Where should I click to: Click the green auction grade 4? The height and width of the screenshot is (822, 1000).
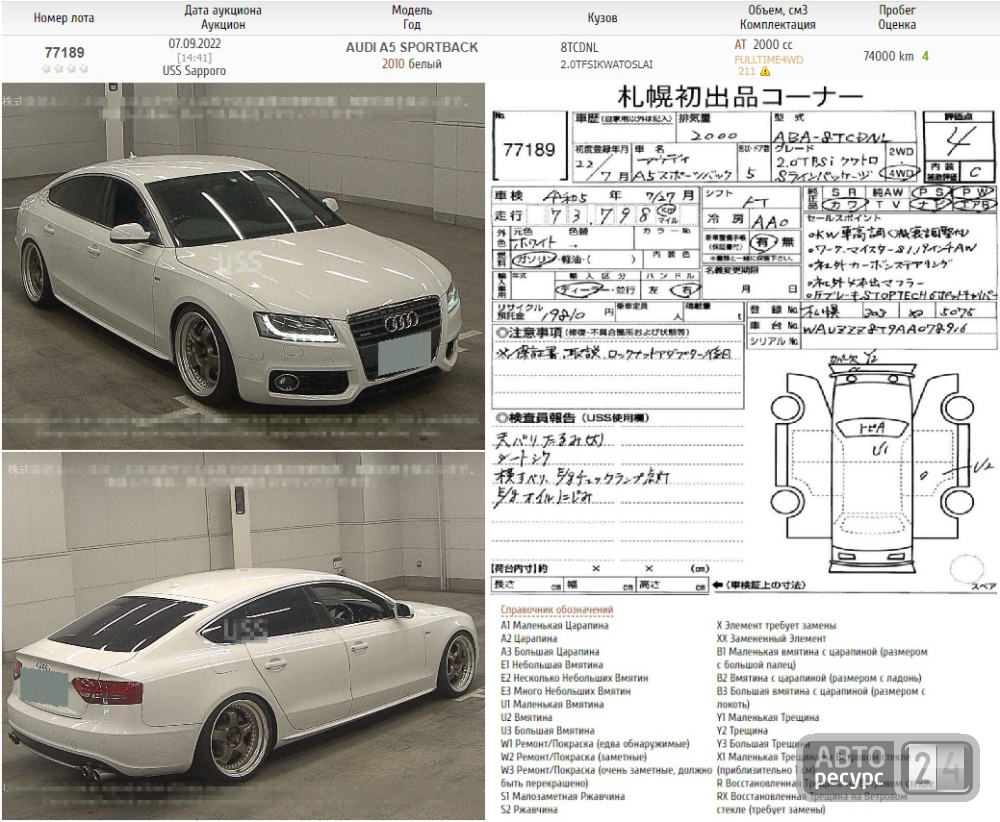[x=925, y=56]
